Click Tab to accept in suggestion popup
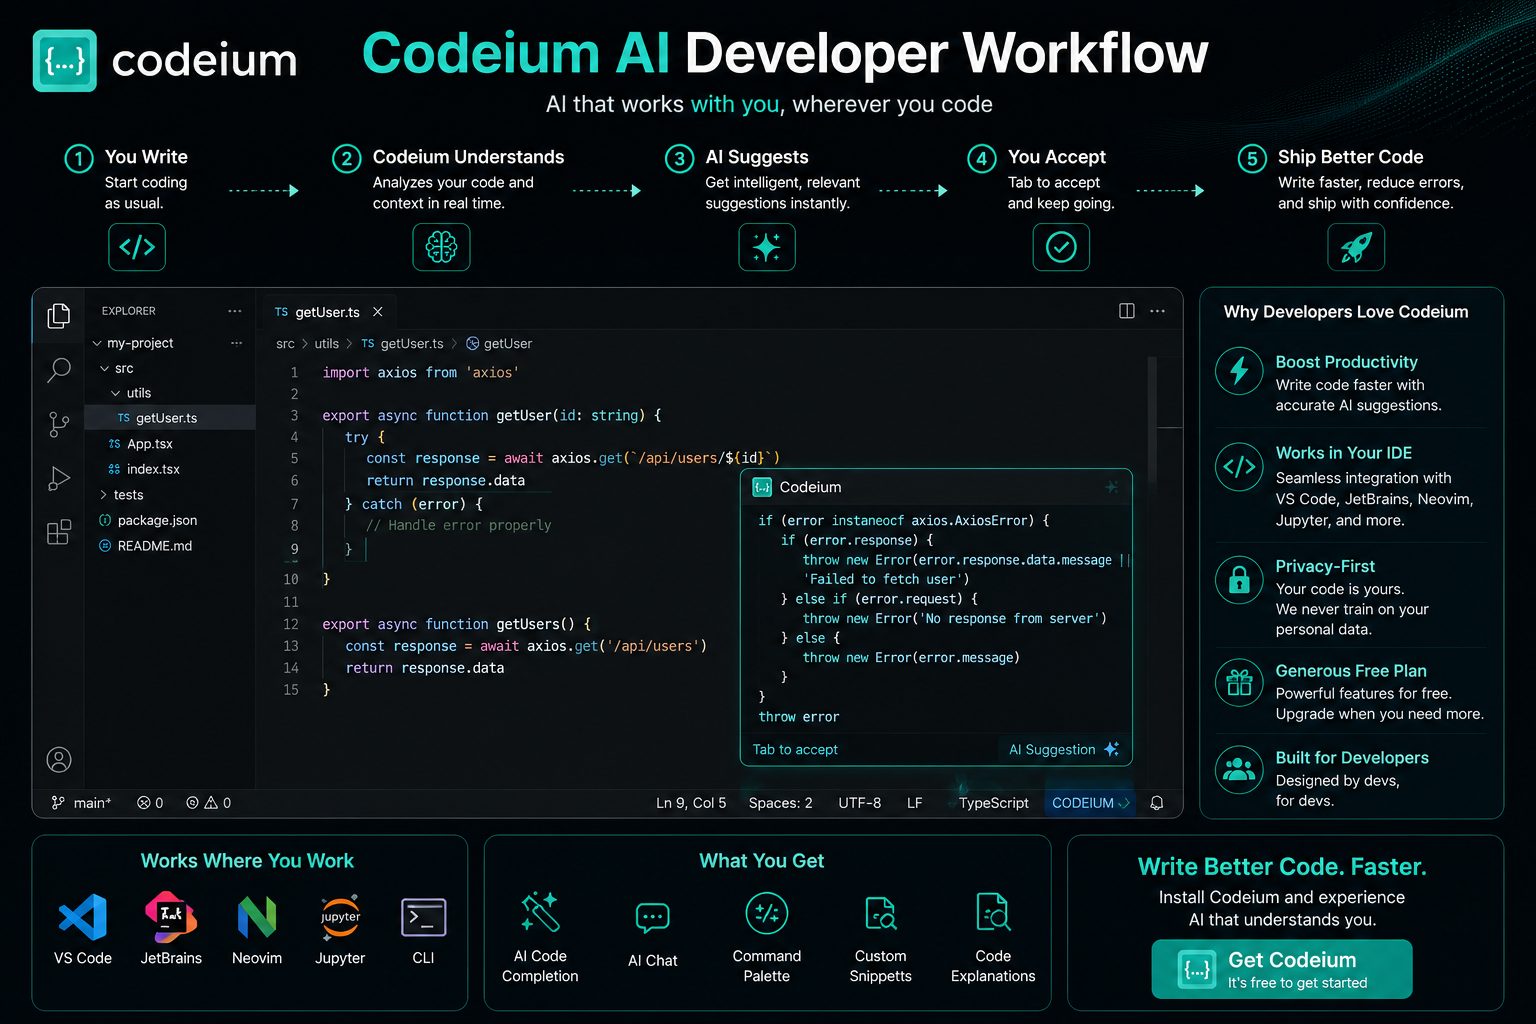The image size is (1536, 1024). coord(795,749)
